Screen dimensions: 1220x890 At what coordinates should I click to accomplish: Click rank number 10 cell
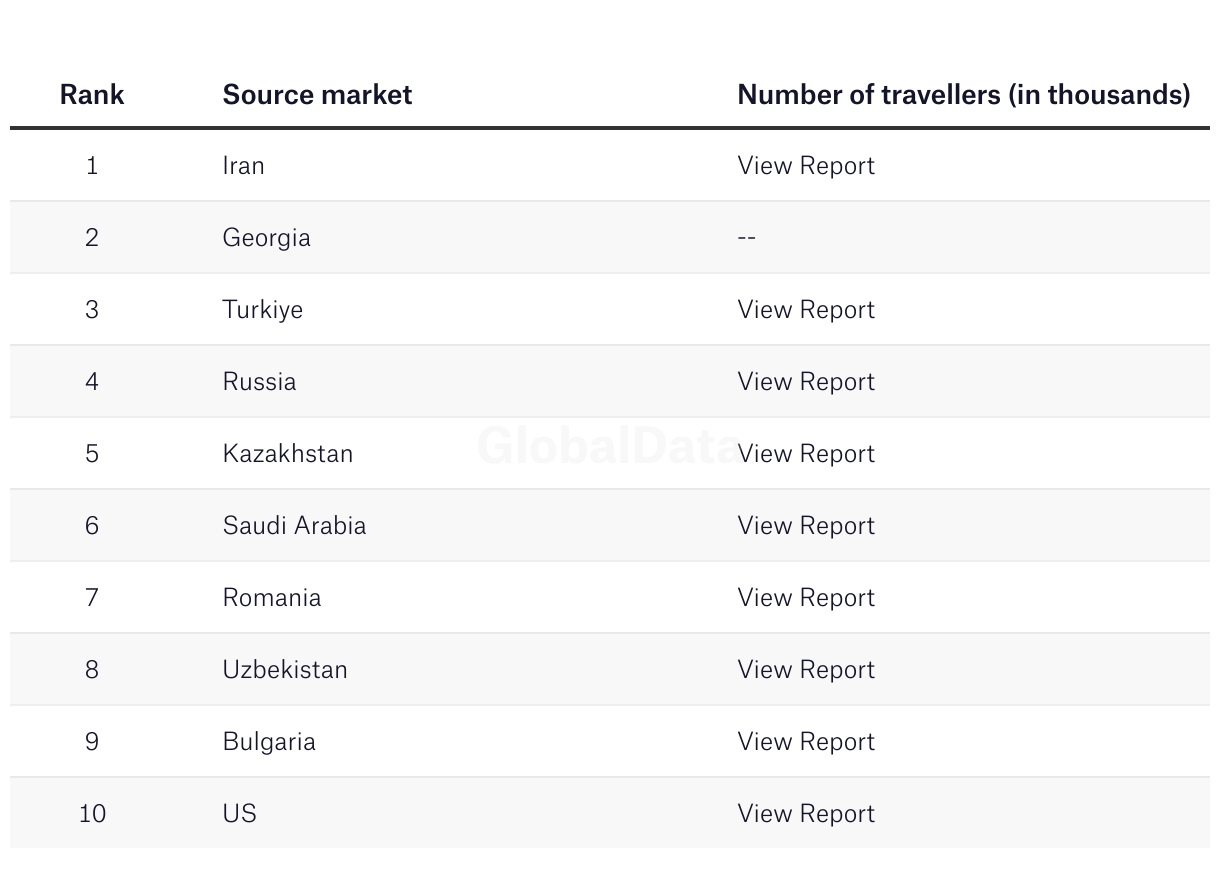92,814
